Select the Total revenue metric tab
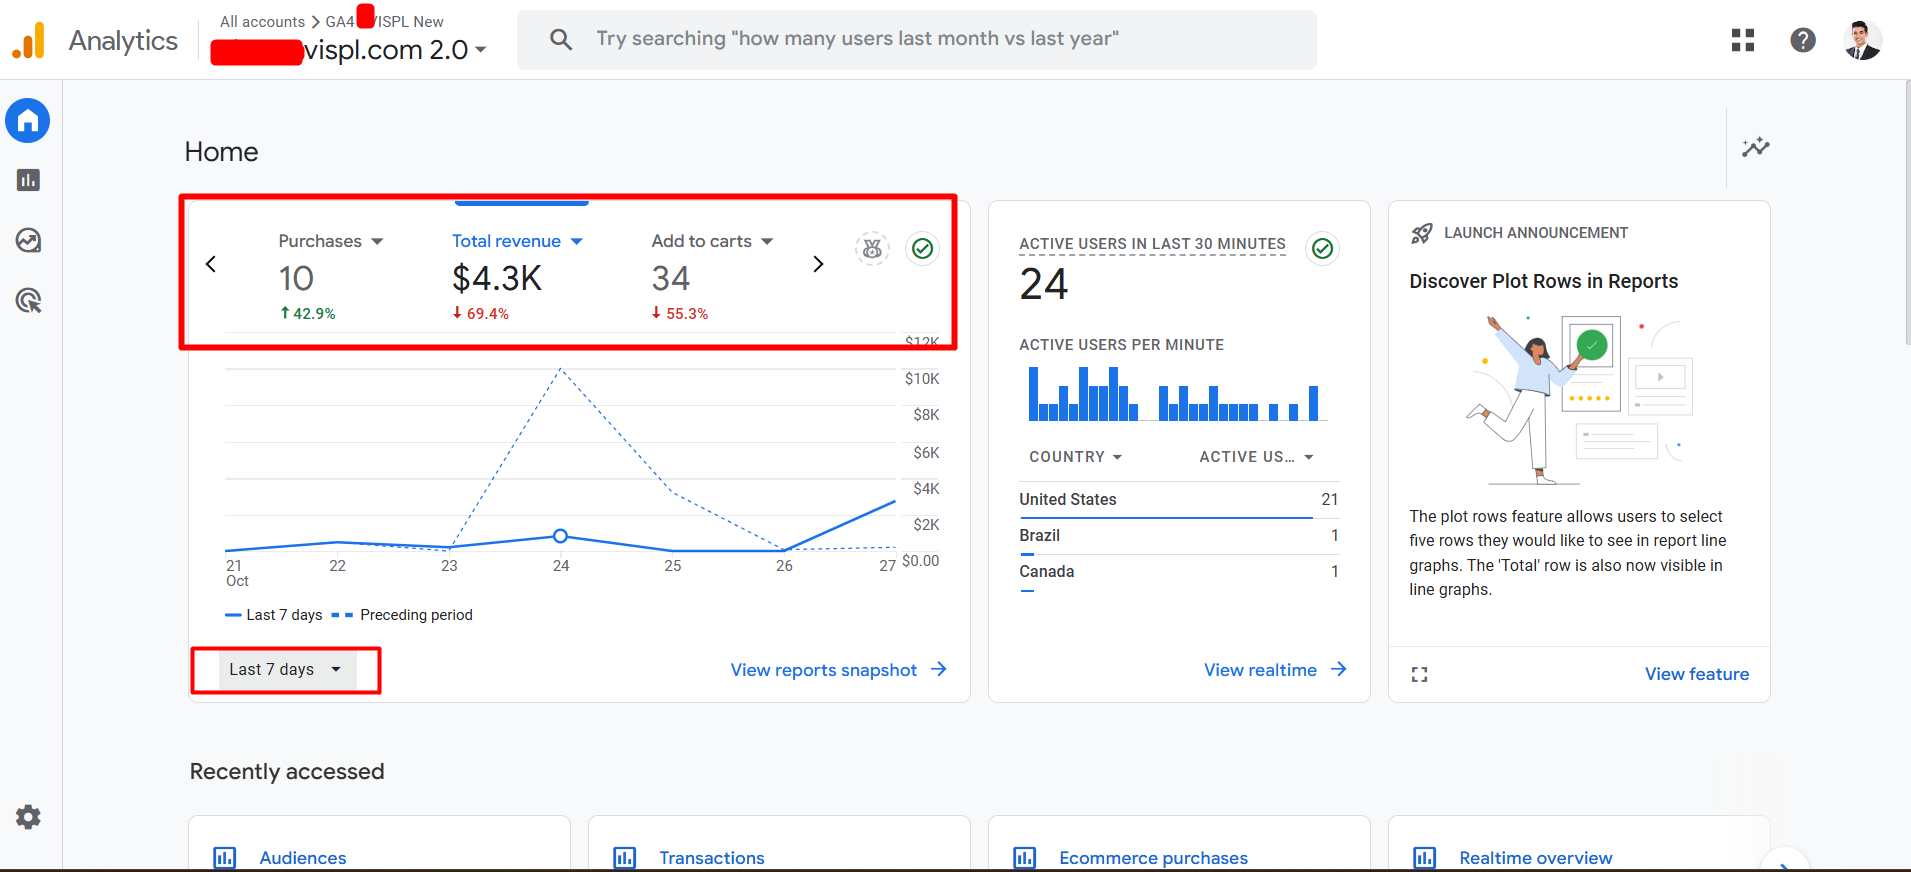Viewport: 1911px width, 872px height. [x=516, y=241]
